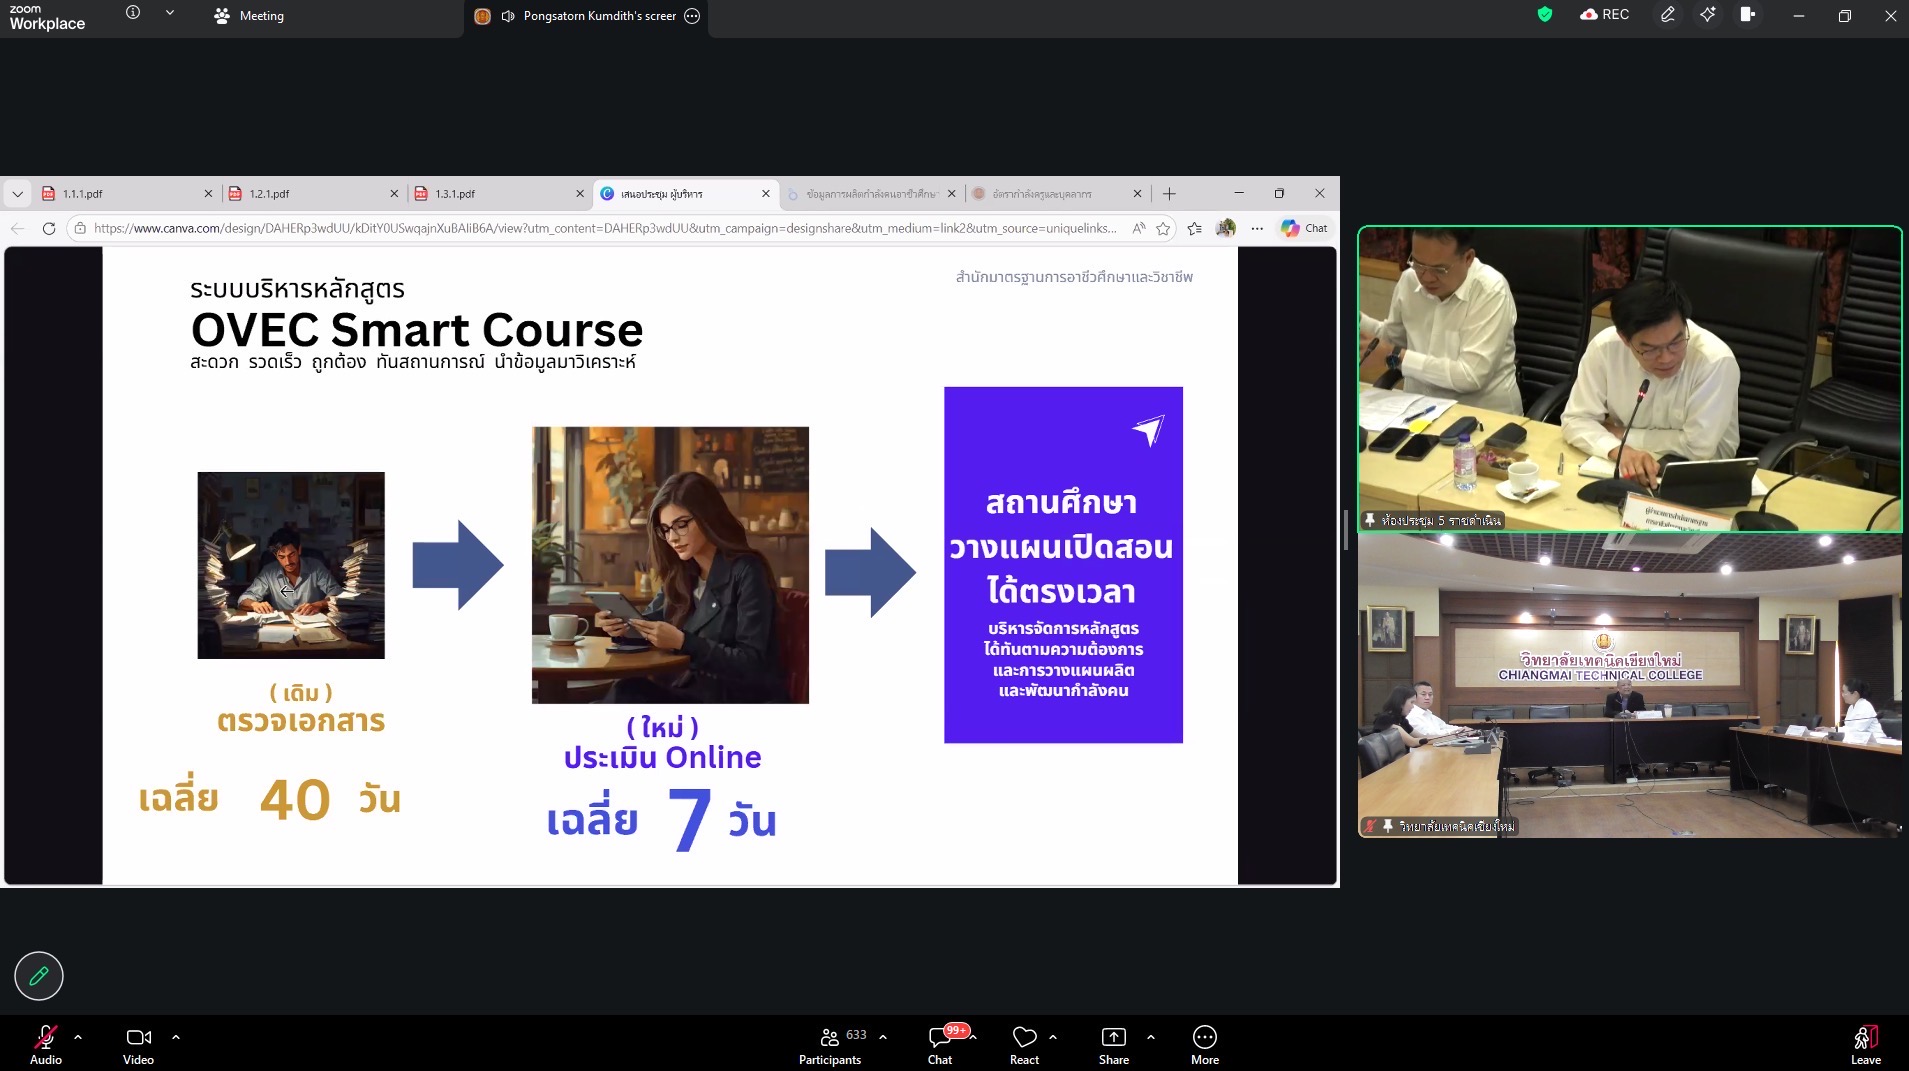Unmute microphone with the Audio button
Viewport: 1909px width, 1071px height.
coord(45,1044)
